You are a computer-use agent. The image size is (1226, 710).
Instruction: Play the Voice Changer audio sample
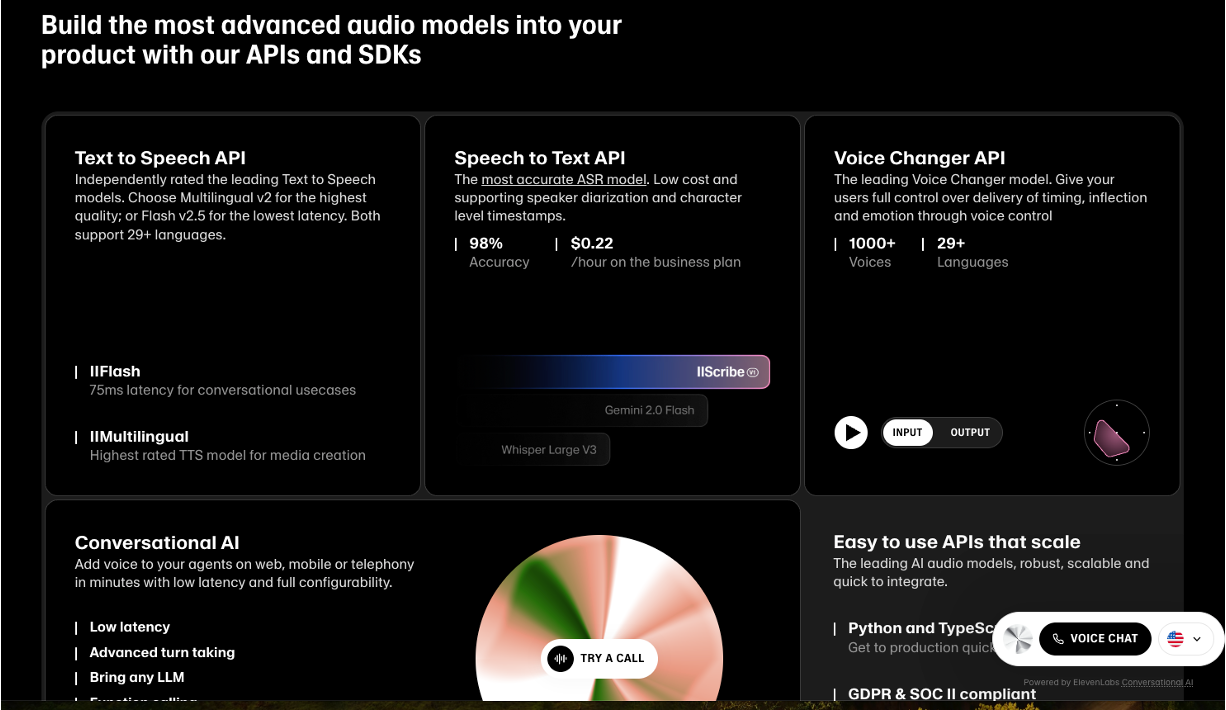point(851,433)
